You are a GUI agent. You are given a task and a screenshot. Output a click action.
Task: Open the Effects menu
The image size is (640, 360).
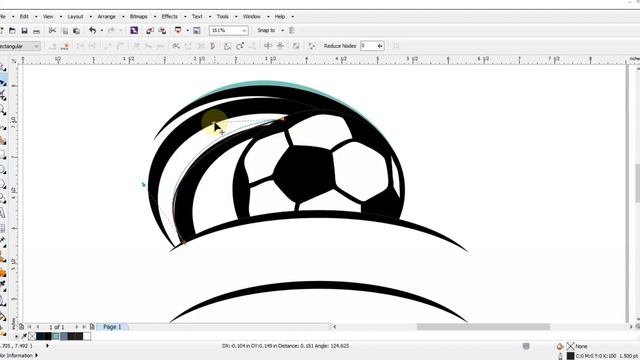169,17
